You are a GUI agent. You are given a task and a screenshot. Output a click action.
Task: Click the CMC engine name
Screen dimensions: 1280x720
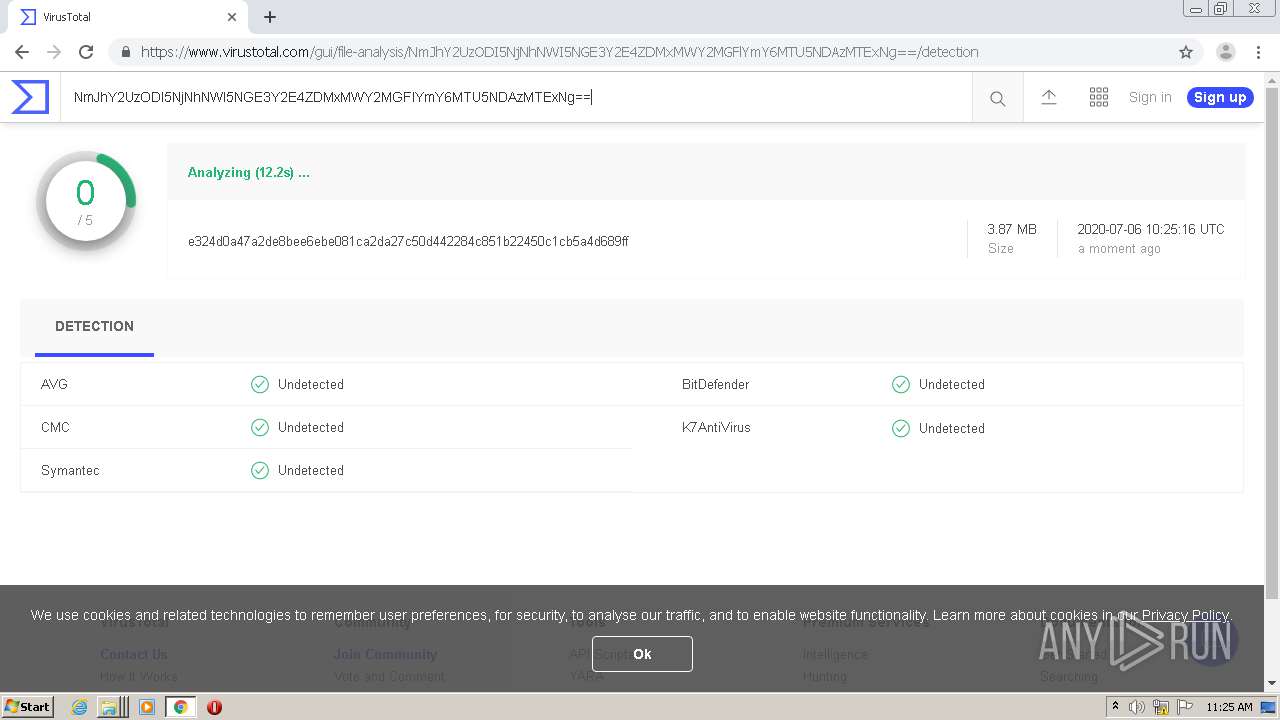coord(55,427)
